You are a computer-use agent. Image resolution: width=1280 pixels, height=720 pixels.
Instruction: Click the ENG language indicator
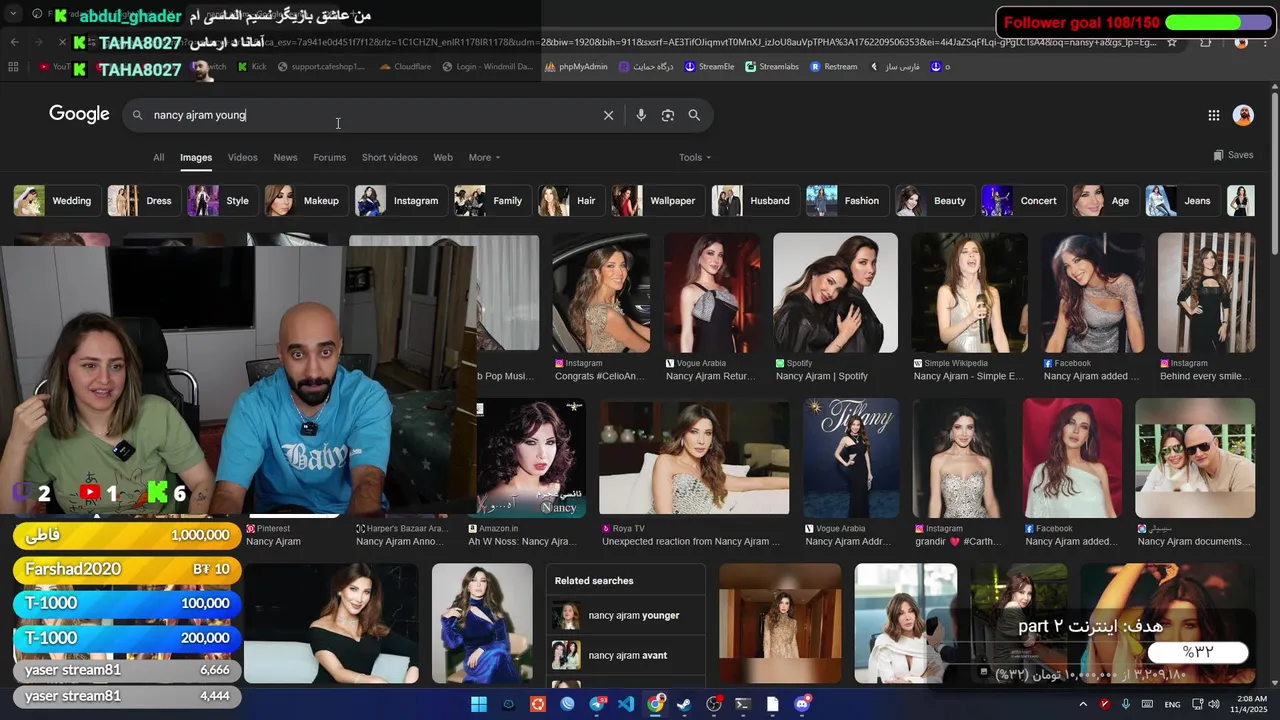(1172, 704)
